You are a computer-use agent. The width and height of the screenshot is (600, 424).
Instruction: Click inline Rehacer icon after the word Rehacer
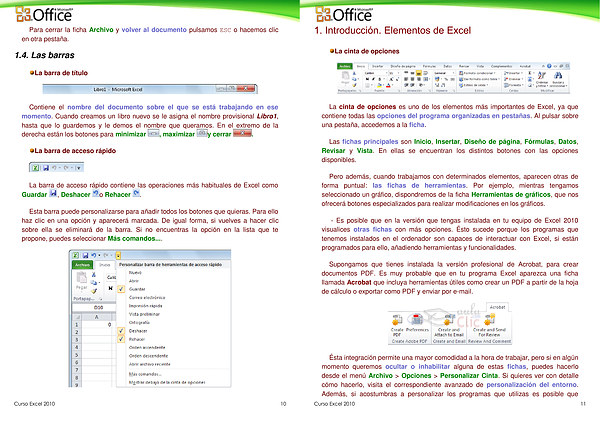coord(136,193)
